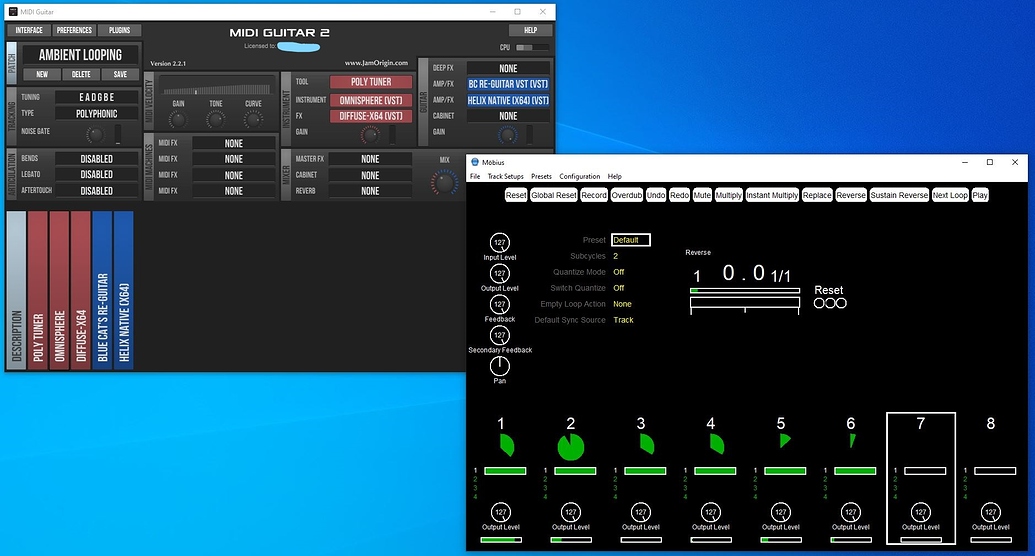Image resolution: width=1035 pixels, height=556 pixels.
Task: Open the POLY TUNER tool slot
Action: (x=371, y=82)
